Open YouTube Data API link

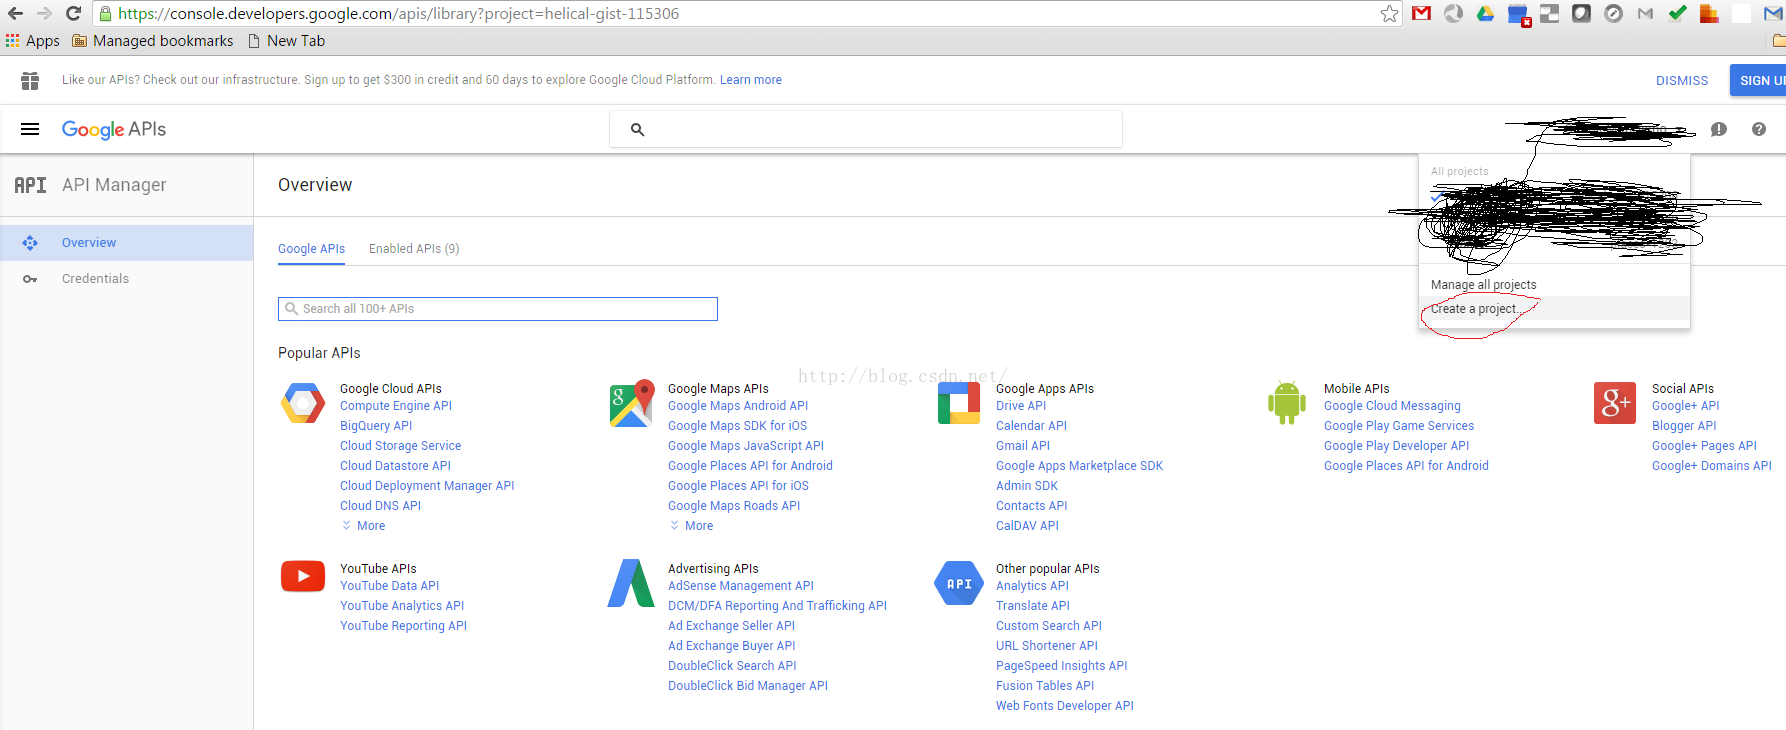click(389, 586)
